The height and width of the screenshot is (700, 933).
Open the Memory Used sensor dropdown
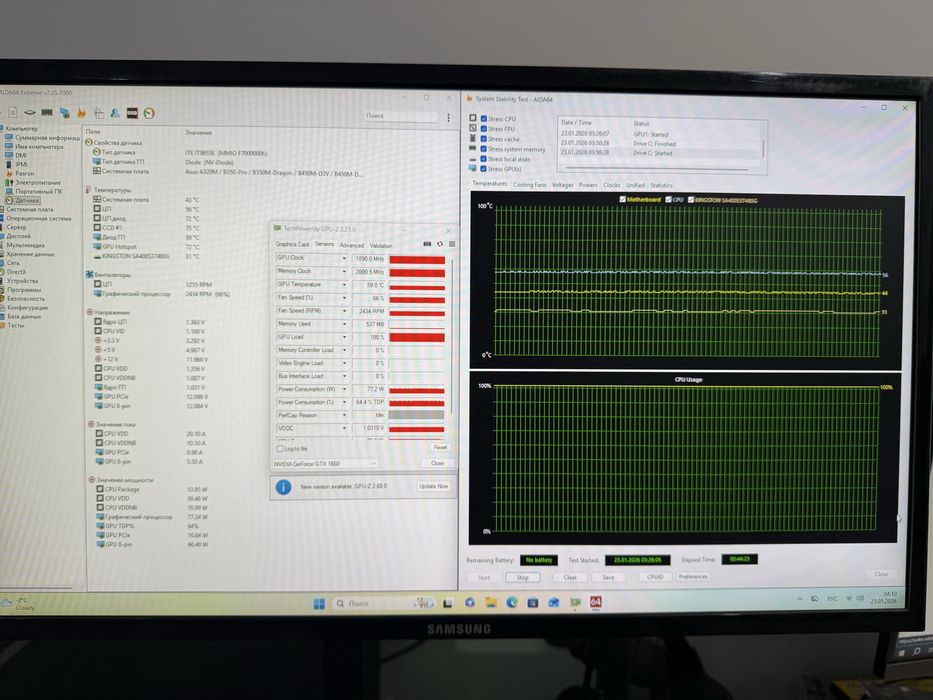point(344,324)
